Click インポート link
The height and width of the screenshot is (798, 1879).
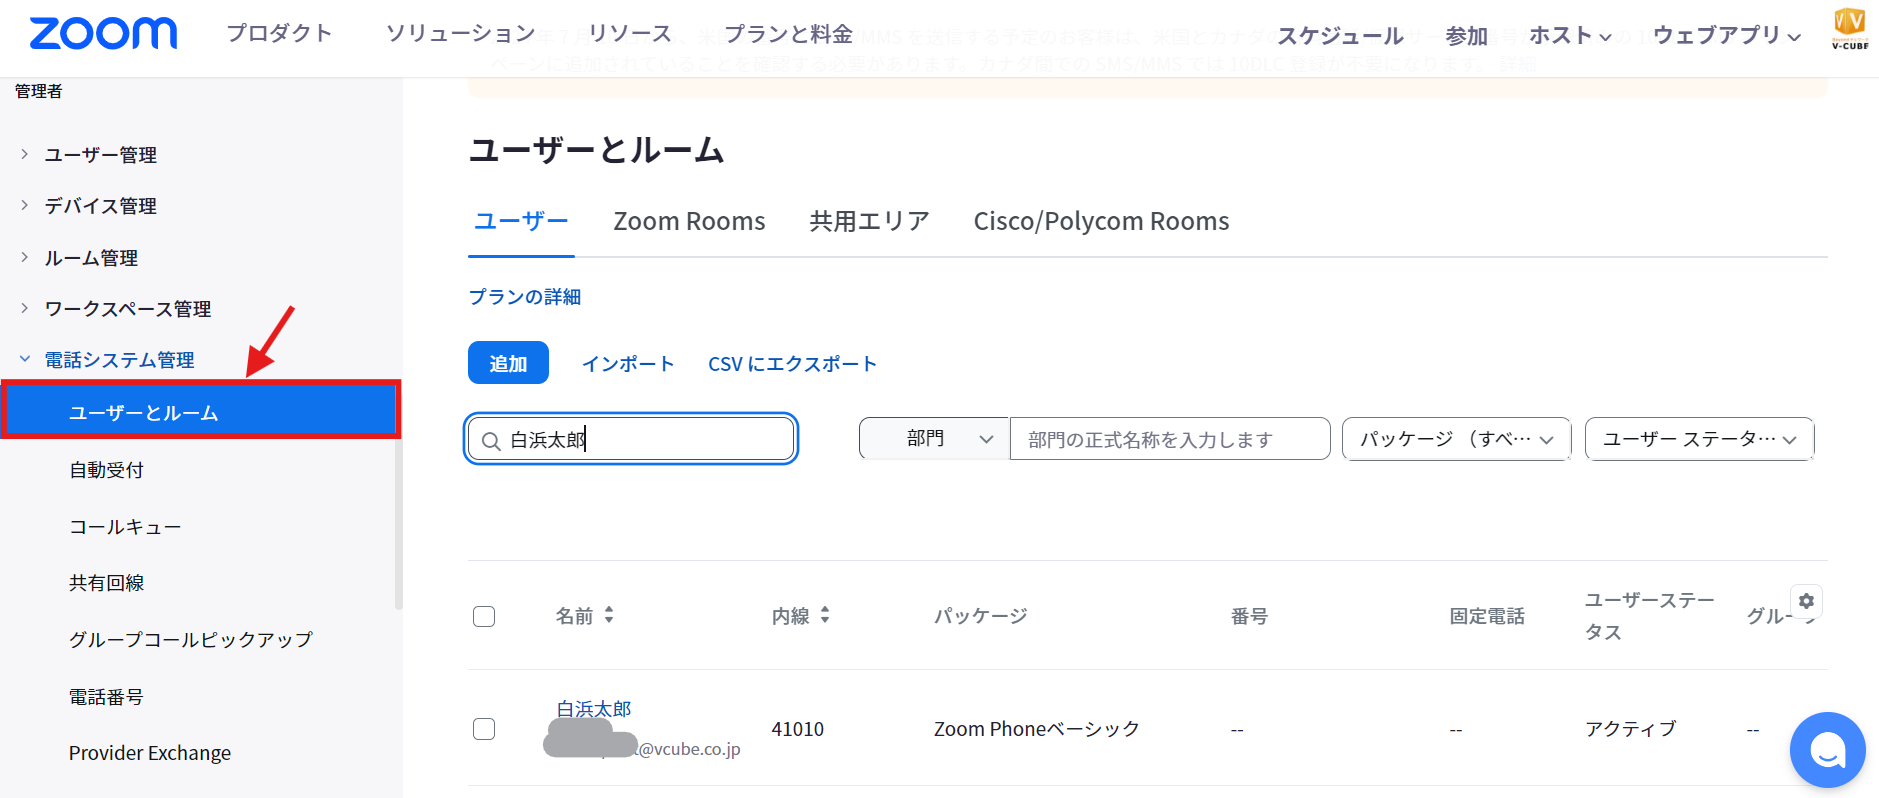[628, 364]
